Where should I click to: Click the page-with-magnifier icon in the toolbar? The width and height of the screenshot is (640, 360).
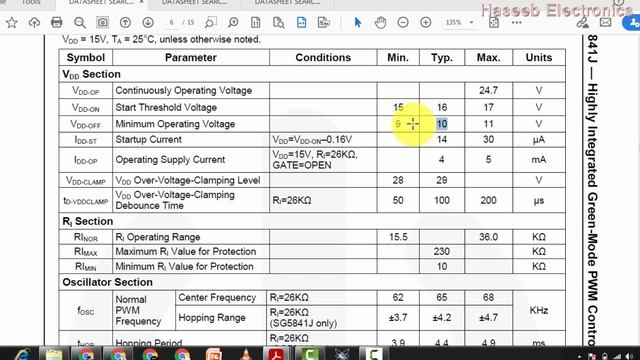coord(279,22)
